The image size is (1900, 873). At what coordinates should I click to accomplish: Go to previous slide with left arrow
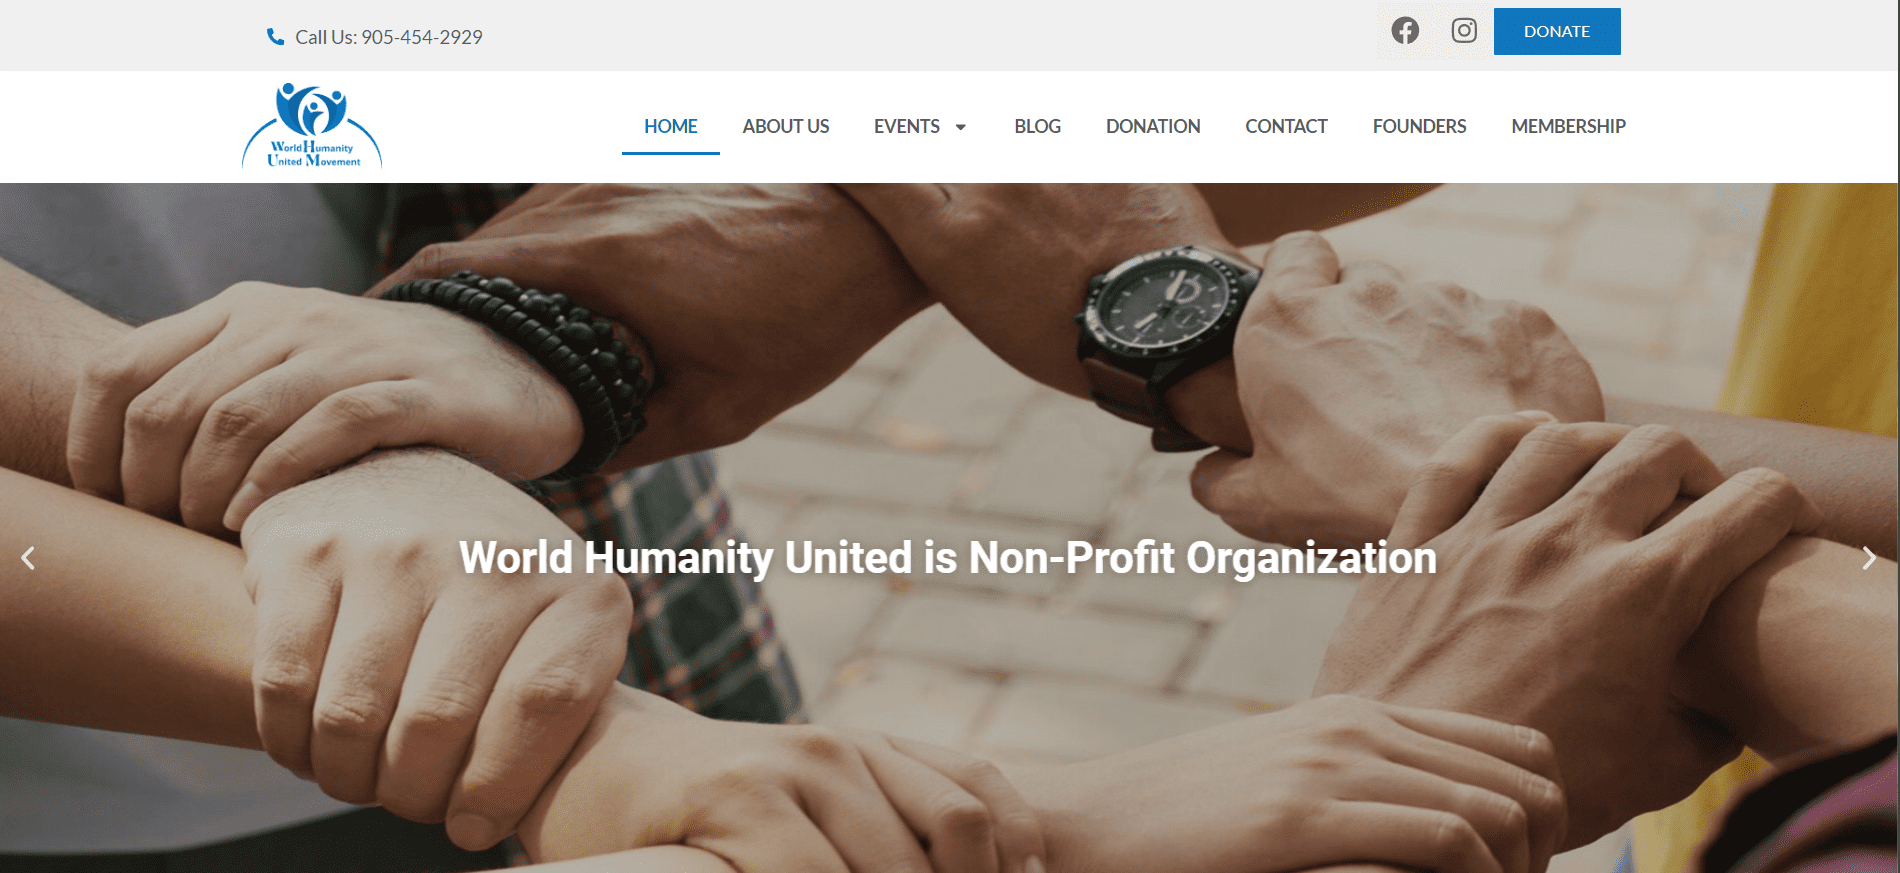(28, 558)
